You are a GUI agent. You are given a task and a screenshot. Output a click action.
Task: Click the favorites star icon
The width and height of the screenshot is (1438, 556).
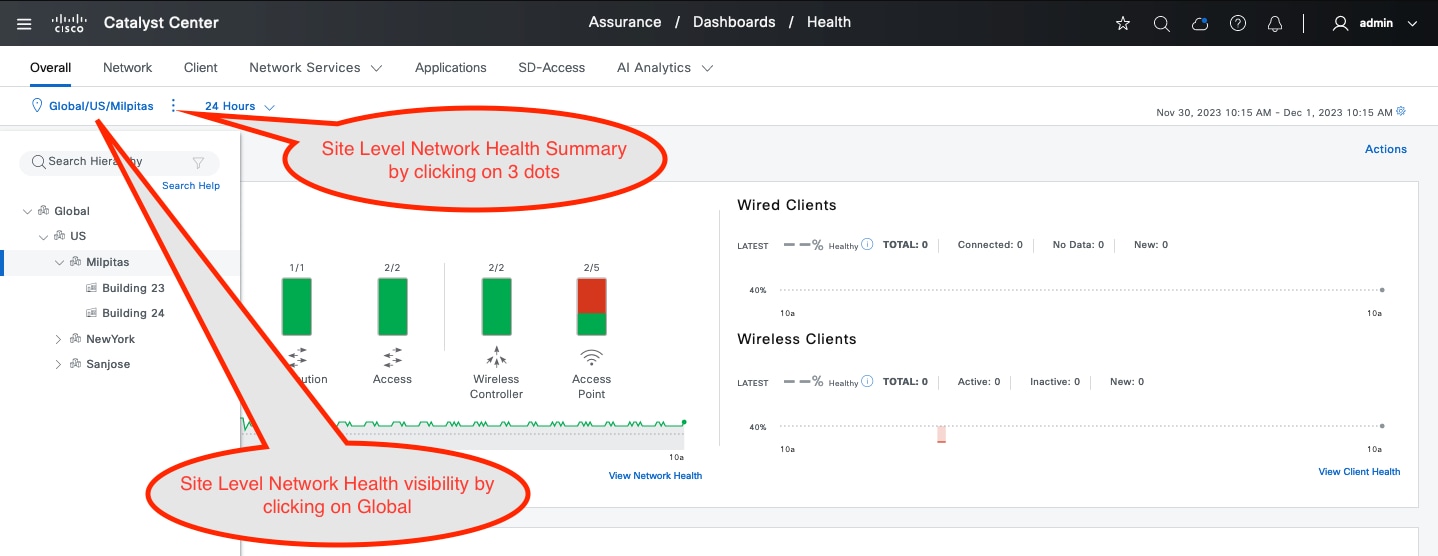coord(1123,23)
